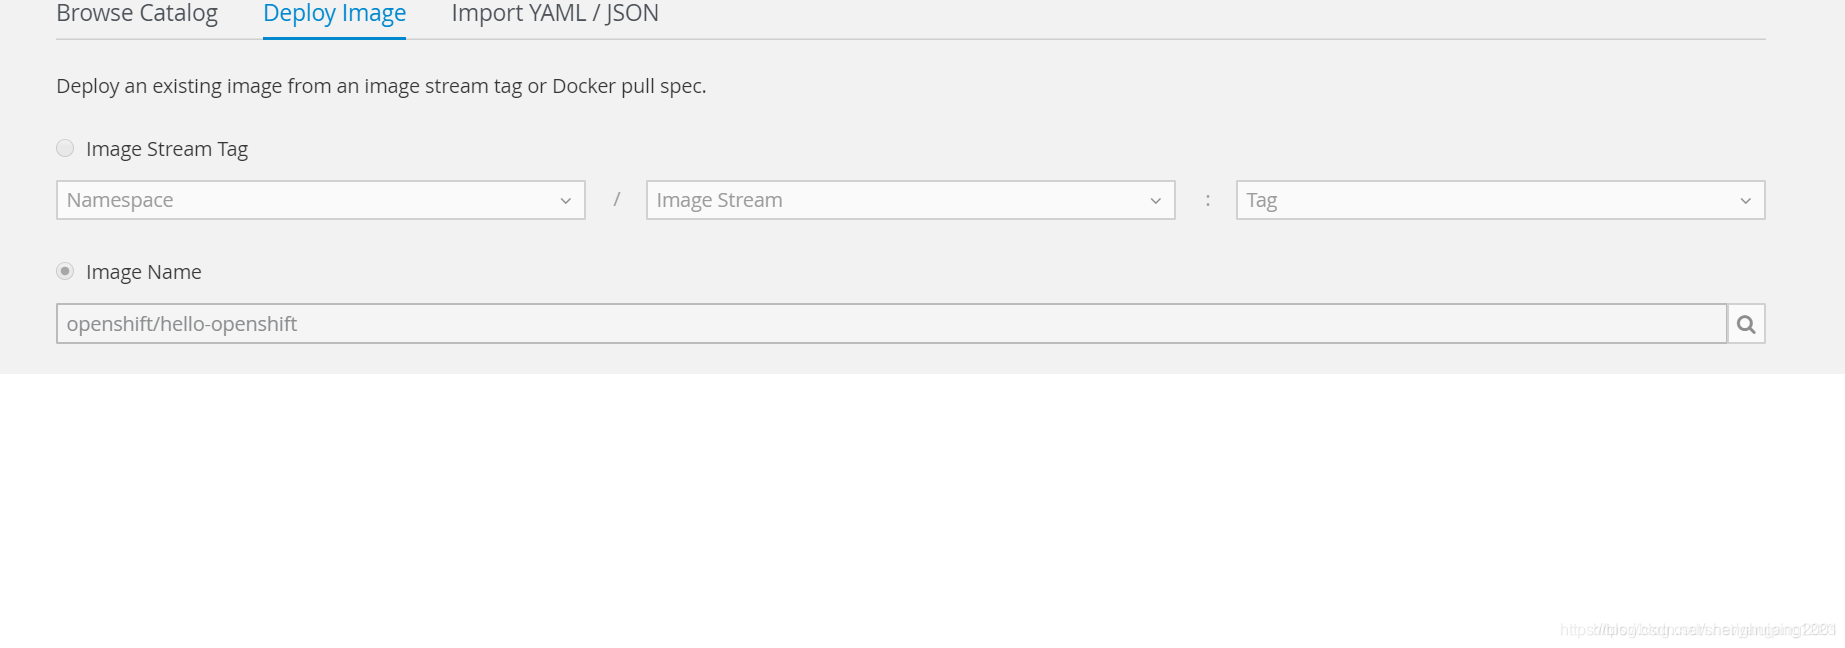Viewport: 1845px width, 648px height.
Task: Click the Image Name option label text
Action: (144, 272)
